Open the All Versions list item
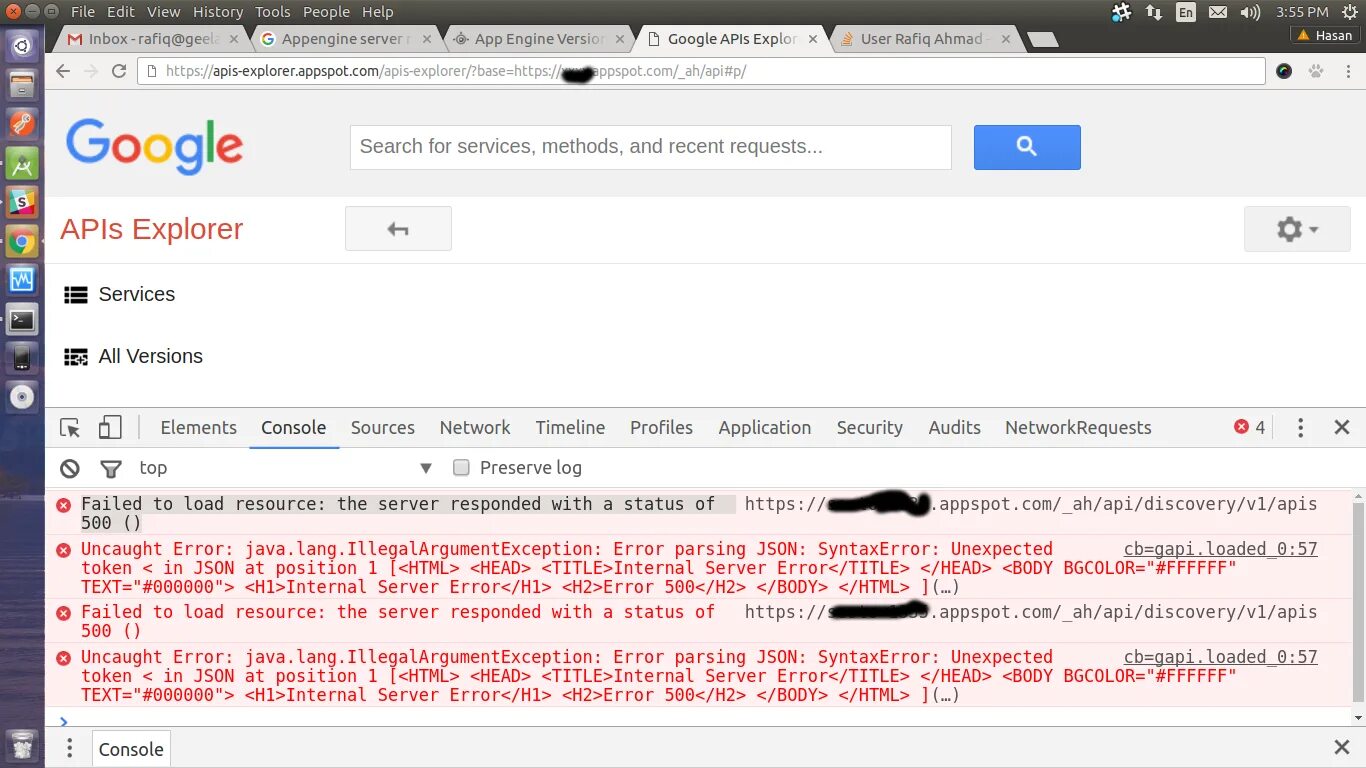Image resolution: width=1366 pixels, height=768 pixels. 133,356
